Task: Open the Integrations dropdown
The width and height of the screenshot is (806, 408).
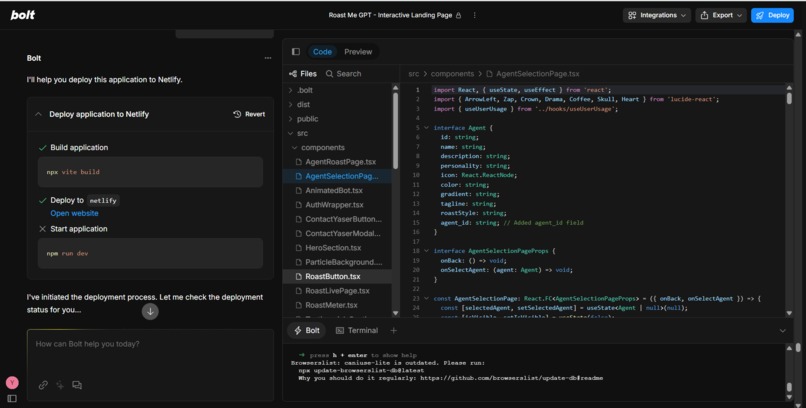Action: pos(657,15)
